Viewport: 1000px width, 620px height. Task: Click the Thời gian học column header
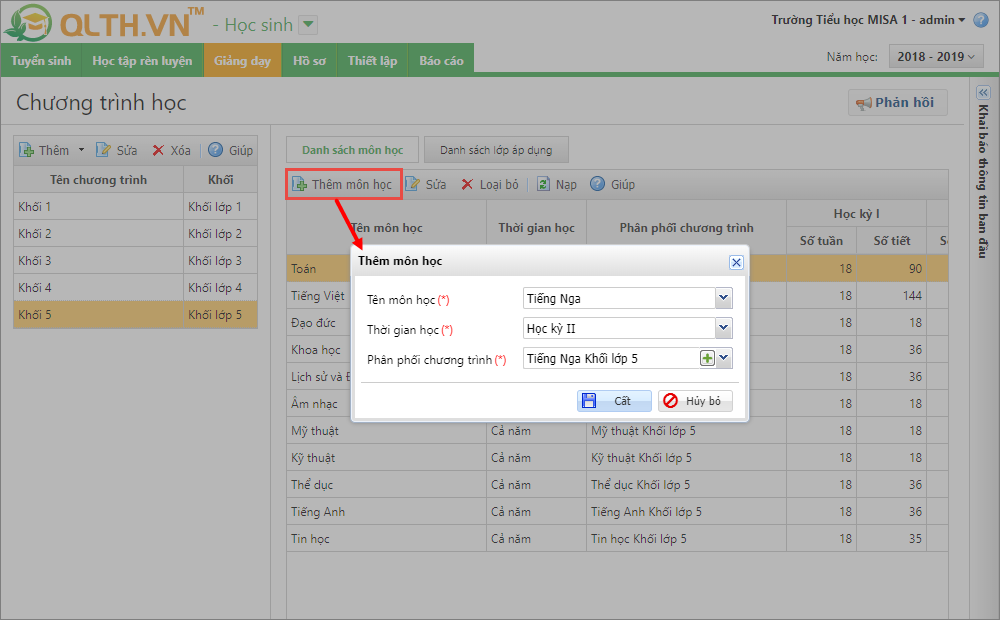coord(536,228)
